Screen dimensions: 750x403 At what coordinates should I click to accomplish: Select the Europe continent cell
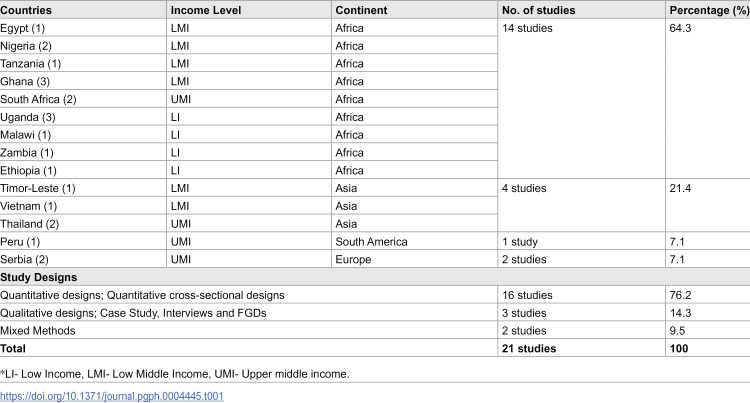tap(353, 260)
